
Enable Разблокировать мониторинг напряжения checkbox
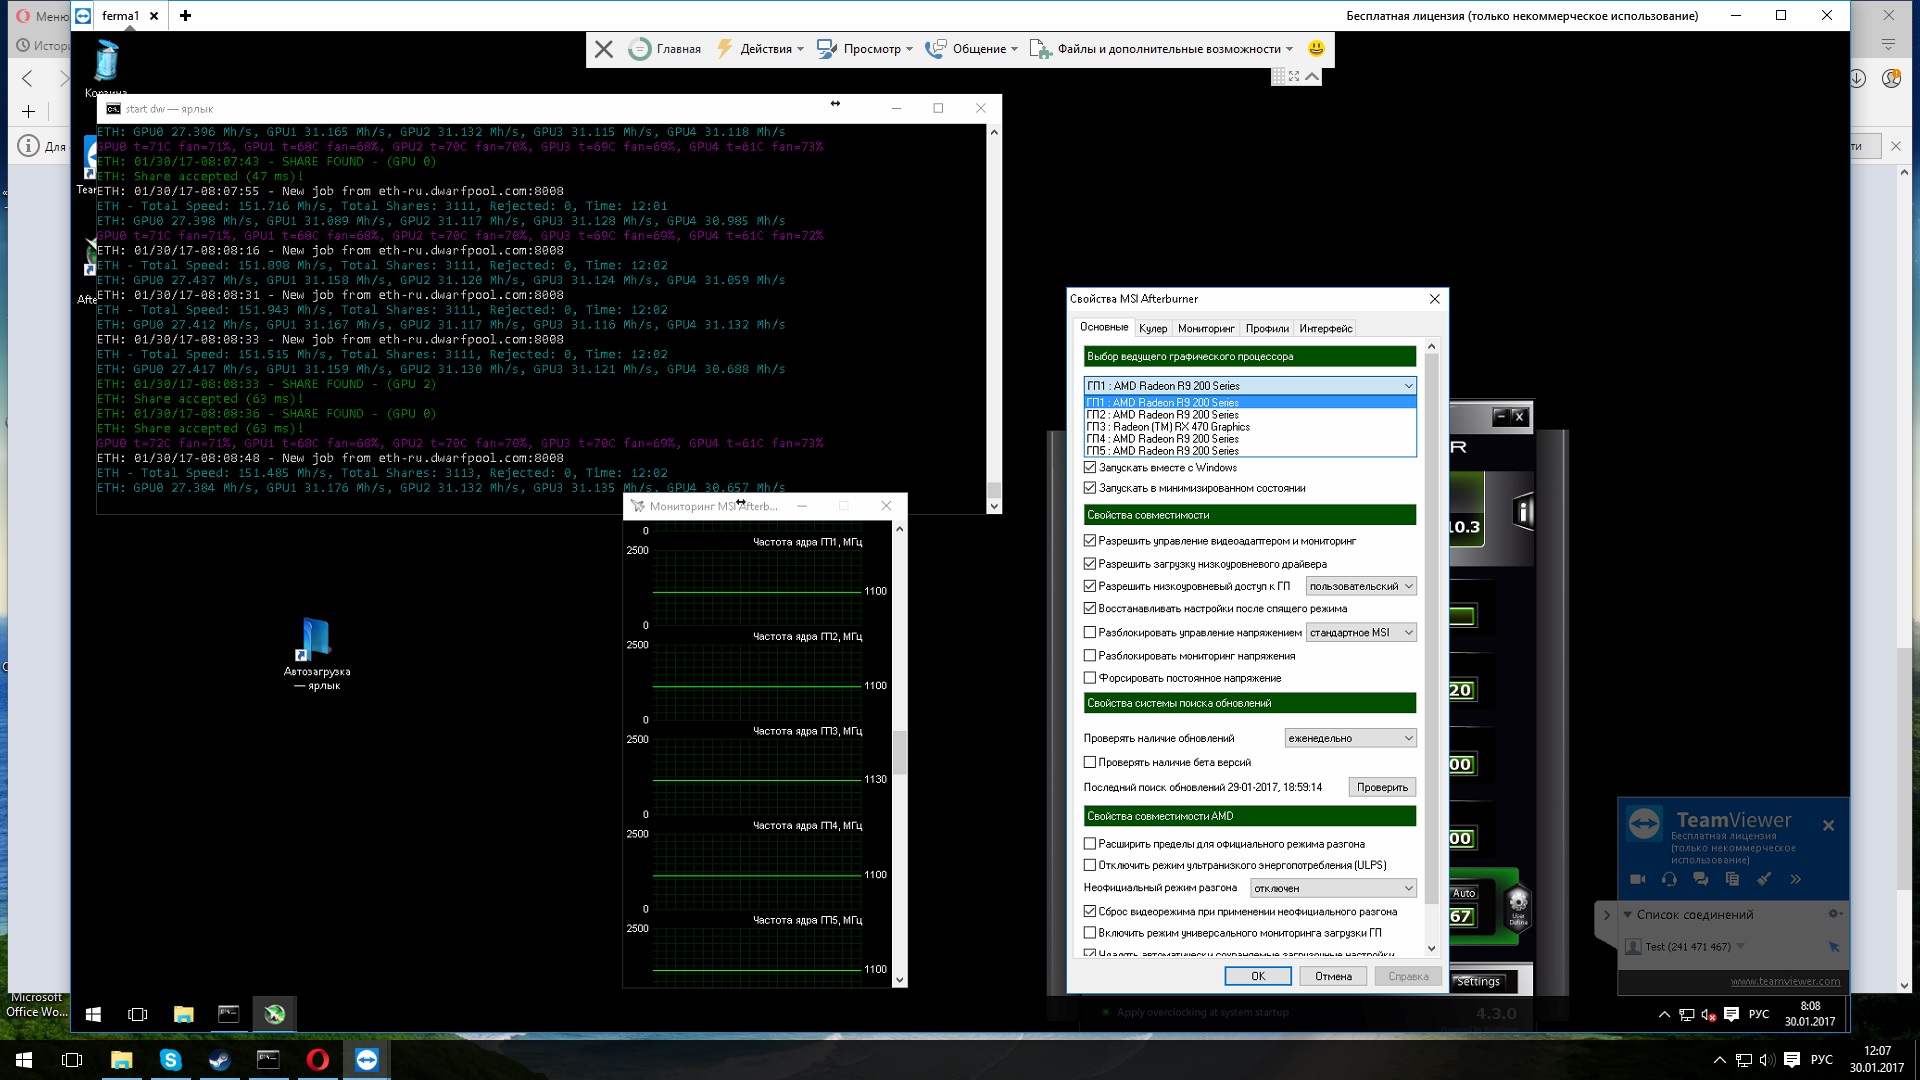pyautogui.click(x=1090, y=656)
